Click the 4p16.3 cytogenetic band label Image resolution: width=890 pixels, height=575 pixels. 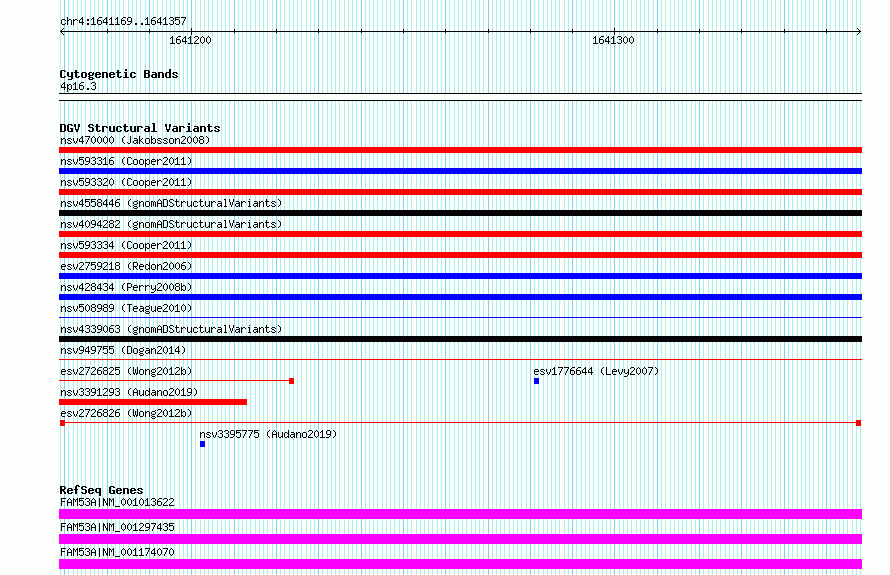pyautogui.click(x=78, y=87)
